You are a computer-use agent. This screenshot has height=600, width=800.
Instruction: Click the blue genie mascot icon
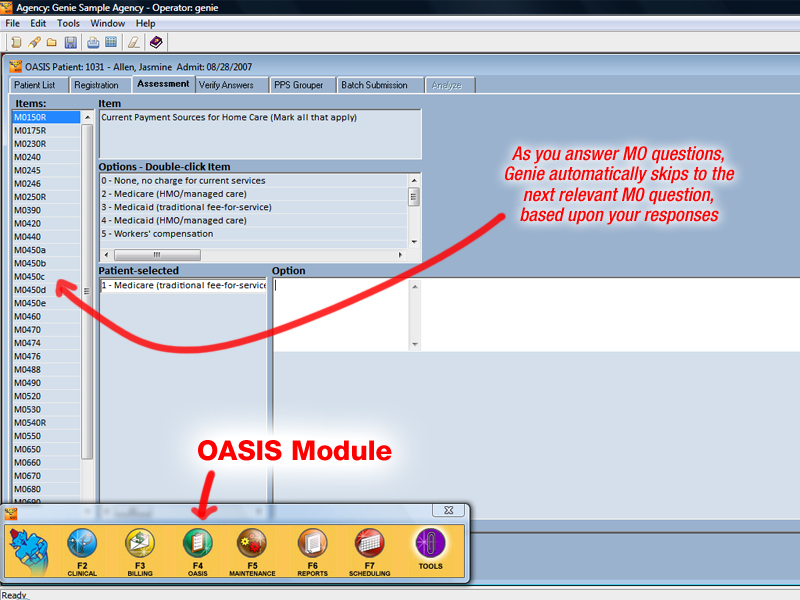tap(30, 551)
